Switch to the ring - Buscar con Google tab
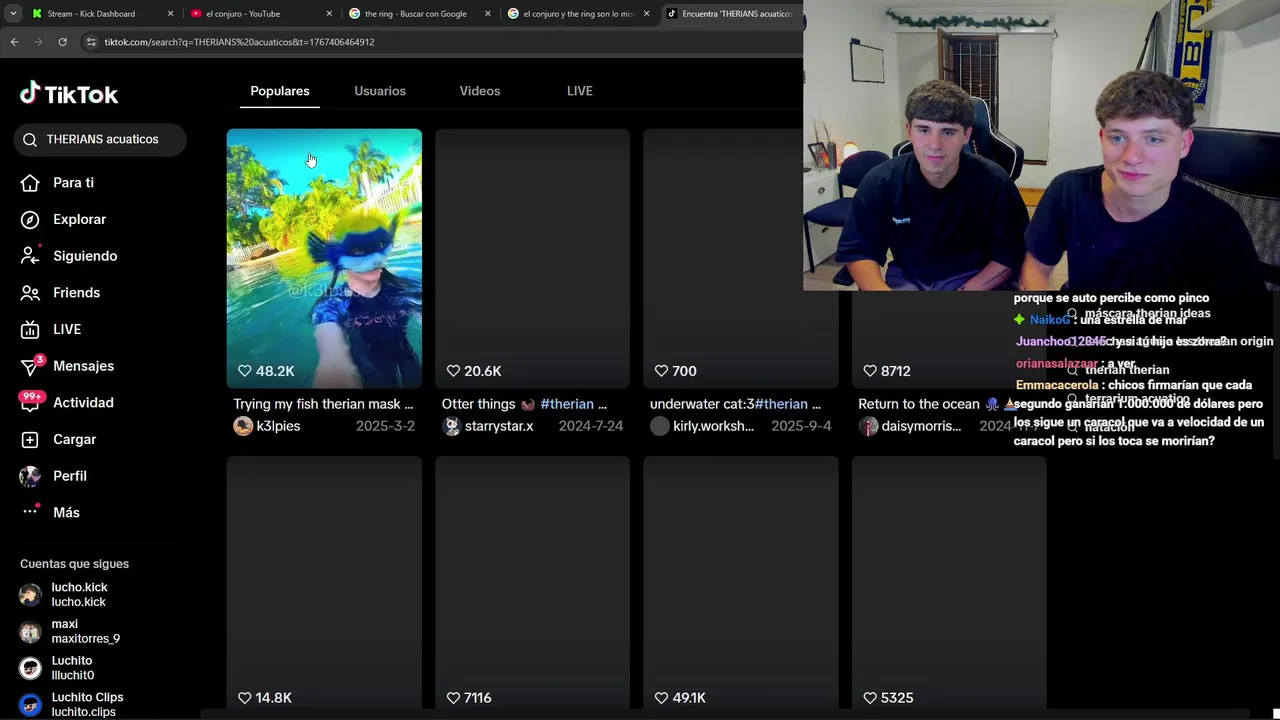Image resolution: width=1280 pixels, height=720 pixels. point(418,14)
